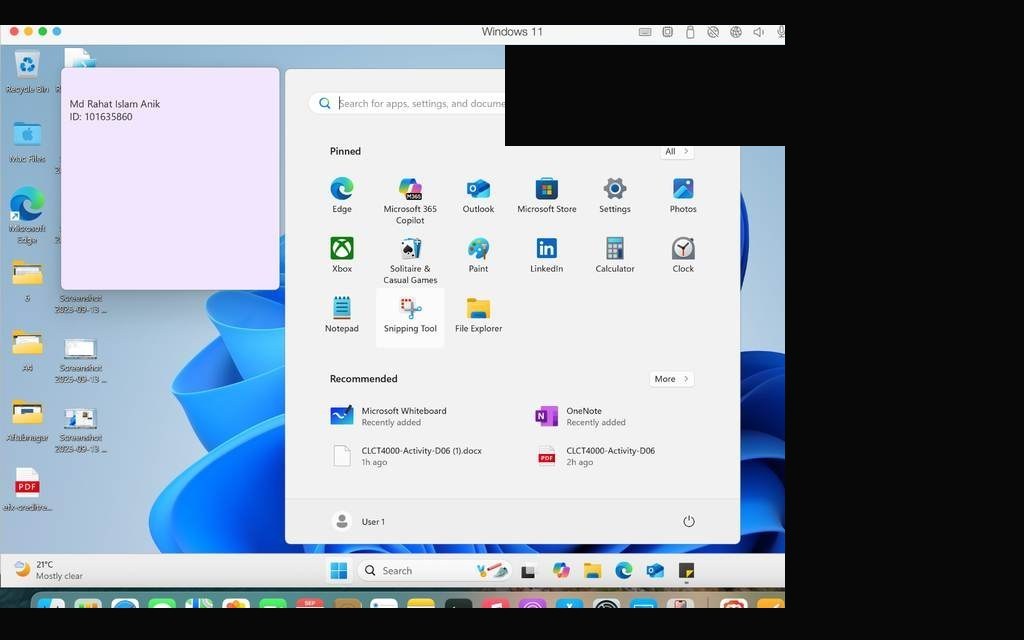1024x640 pixels.
Task: Select the Mac Files desktop folder
Action: pos(27,142)
